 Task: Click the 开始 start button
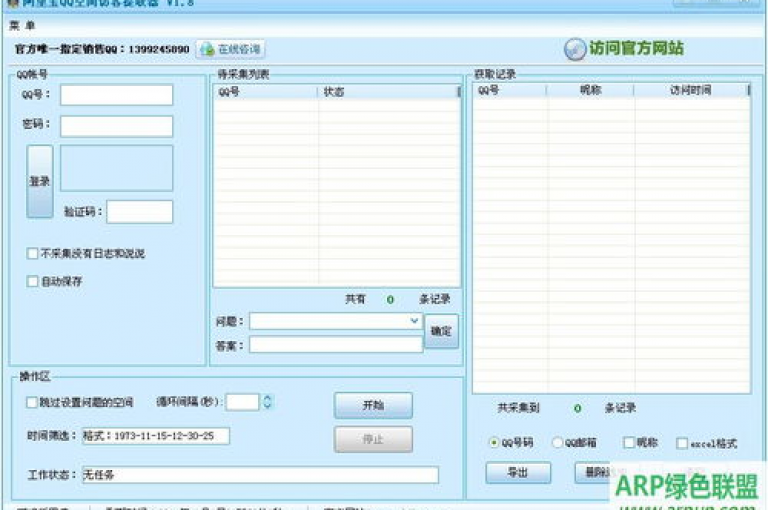coord(373,405)
